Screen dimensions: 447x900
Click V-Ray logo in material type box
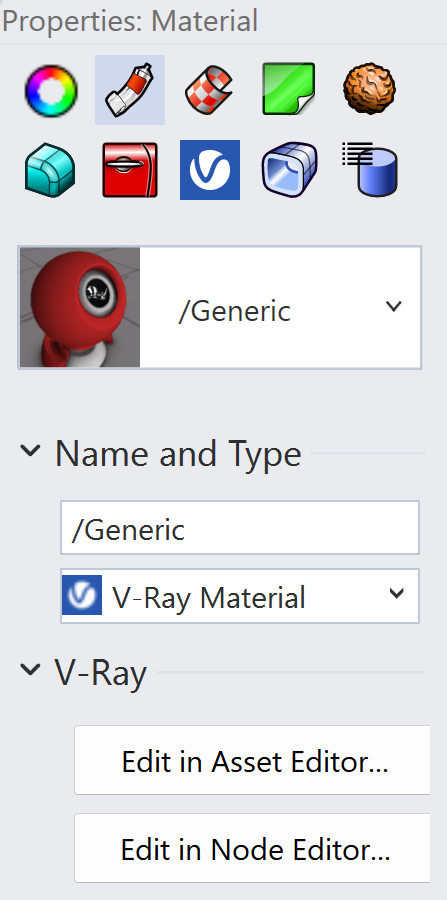(82, 595)
